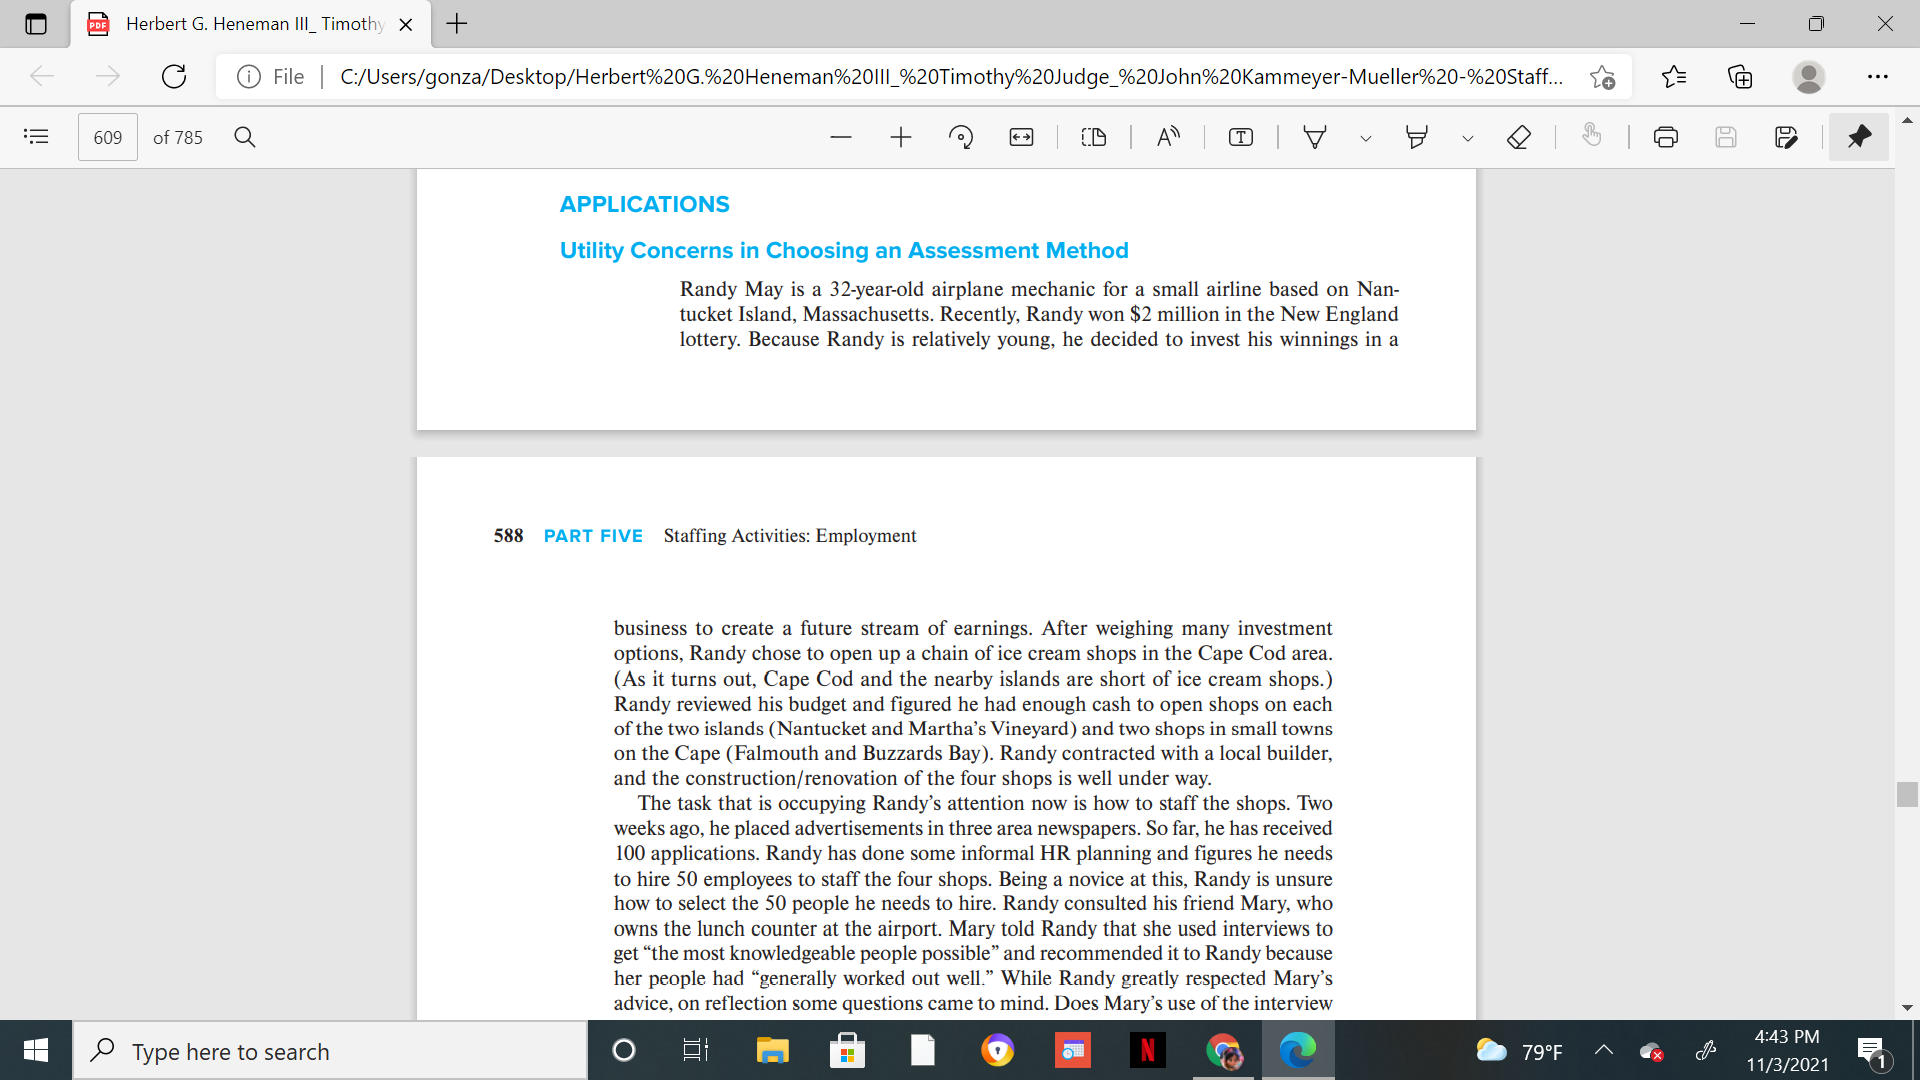This screenshot has width=1920, height=1080.
Task: Expand the Draw pen options dropdown
Action: pos(1366,138)
